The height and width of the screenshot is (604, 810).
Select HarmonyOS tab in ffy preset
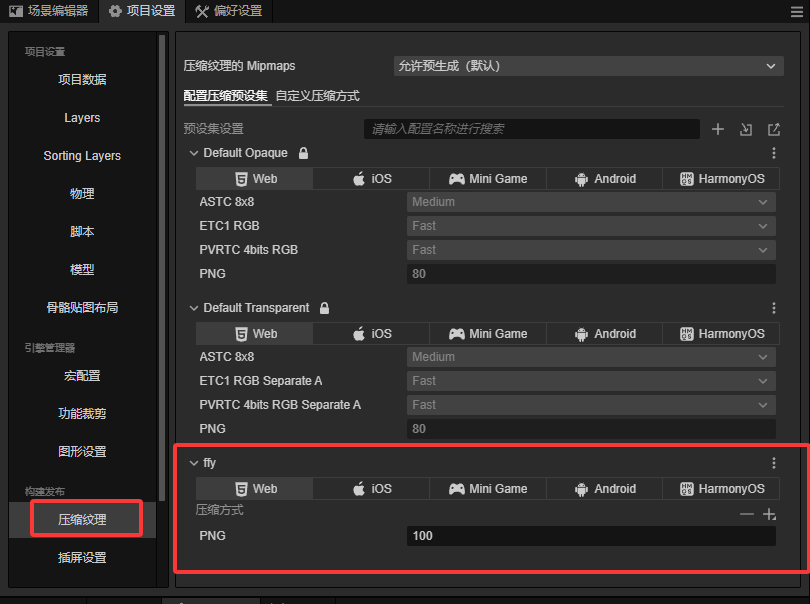coord(721,489)
